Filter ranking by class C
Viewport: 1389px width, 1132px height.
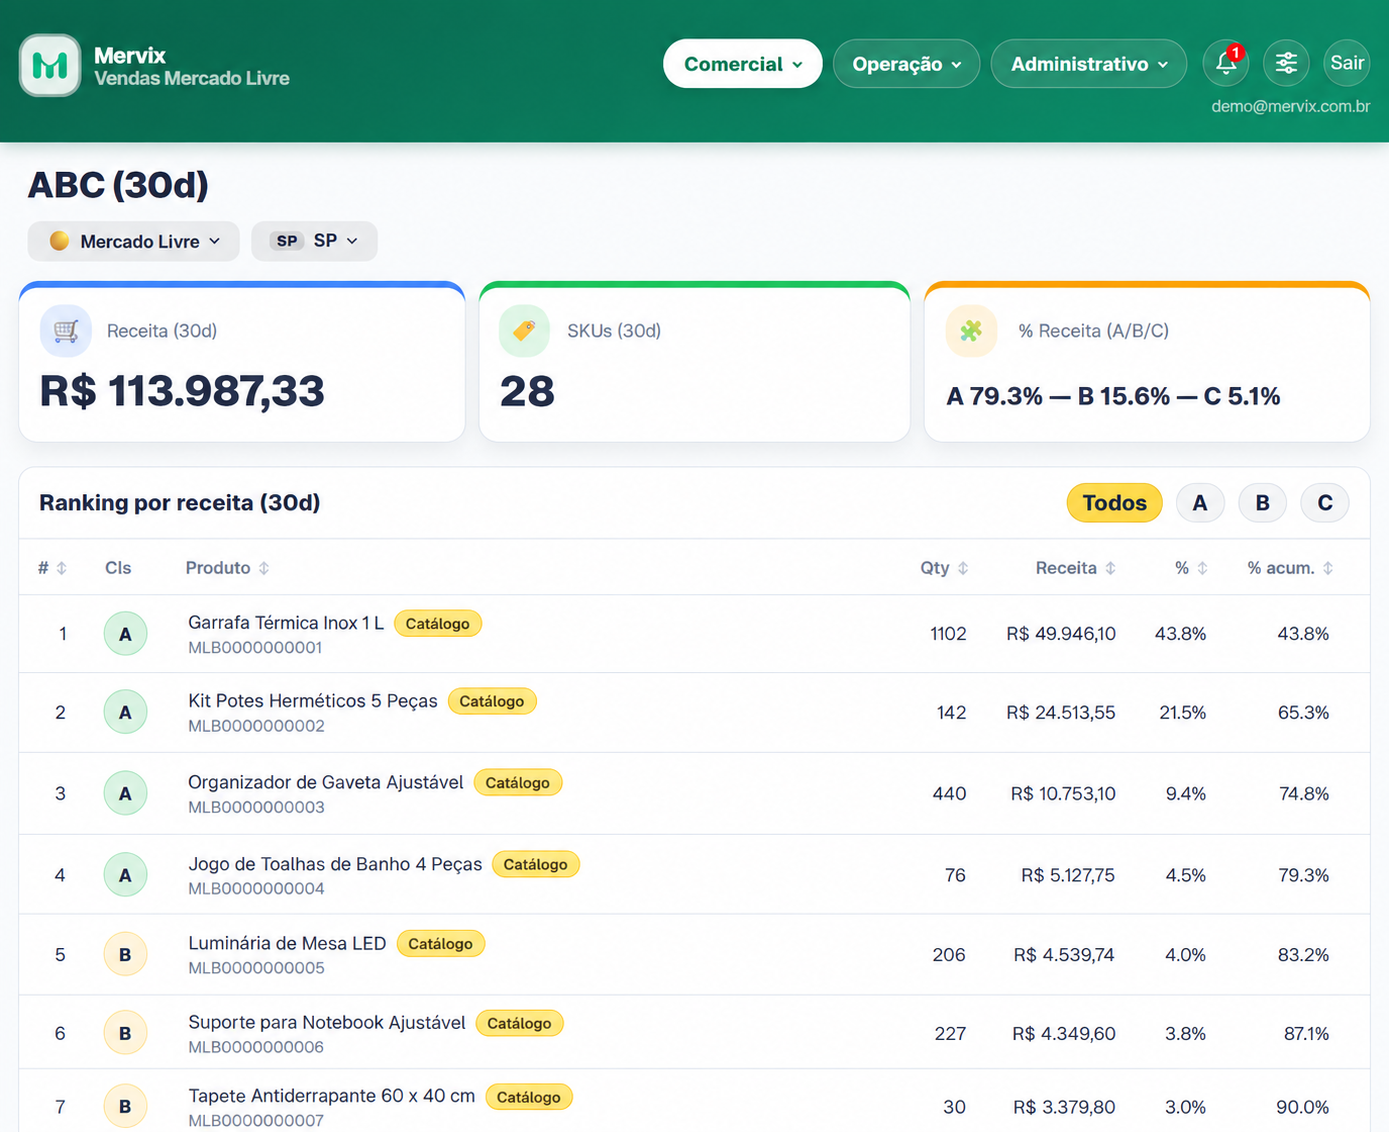[1325, 503]
